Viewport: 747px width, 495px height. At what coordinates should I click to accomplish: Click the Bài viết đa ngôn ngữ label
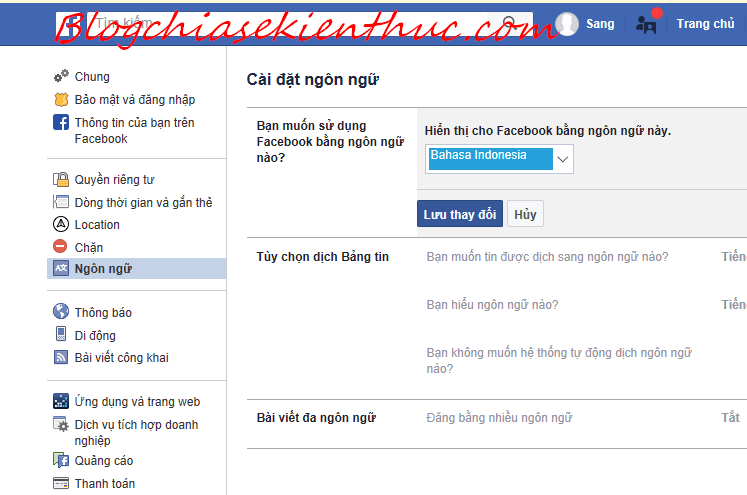coord(316,418)
